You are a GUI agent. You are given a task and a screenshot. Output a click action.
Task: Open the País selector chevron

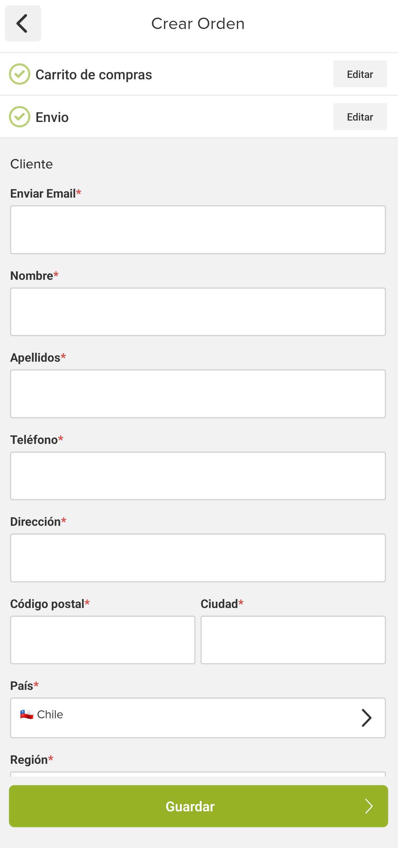click(x=367, y=718)
